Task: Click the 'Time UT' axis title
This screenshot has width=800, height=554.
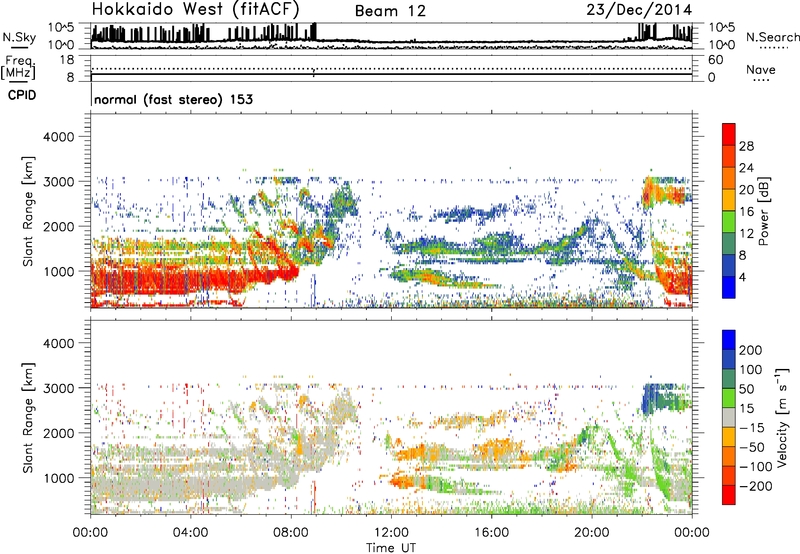Action: (x=391, y=547)
